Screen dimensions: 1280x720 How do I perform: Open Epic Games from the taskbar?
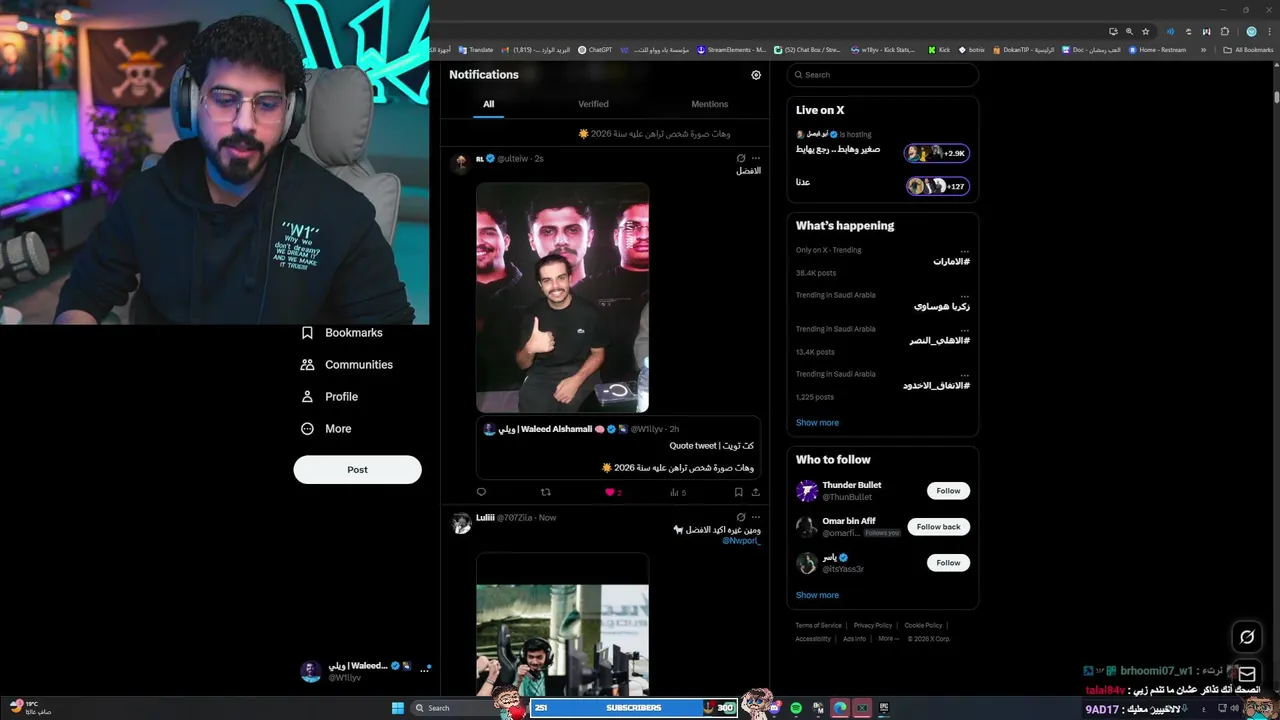(x=884, y=708)
